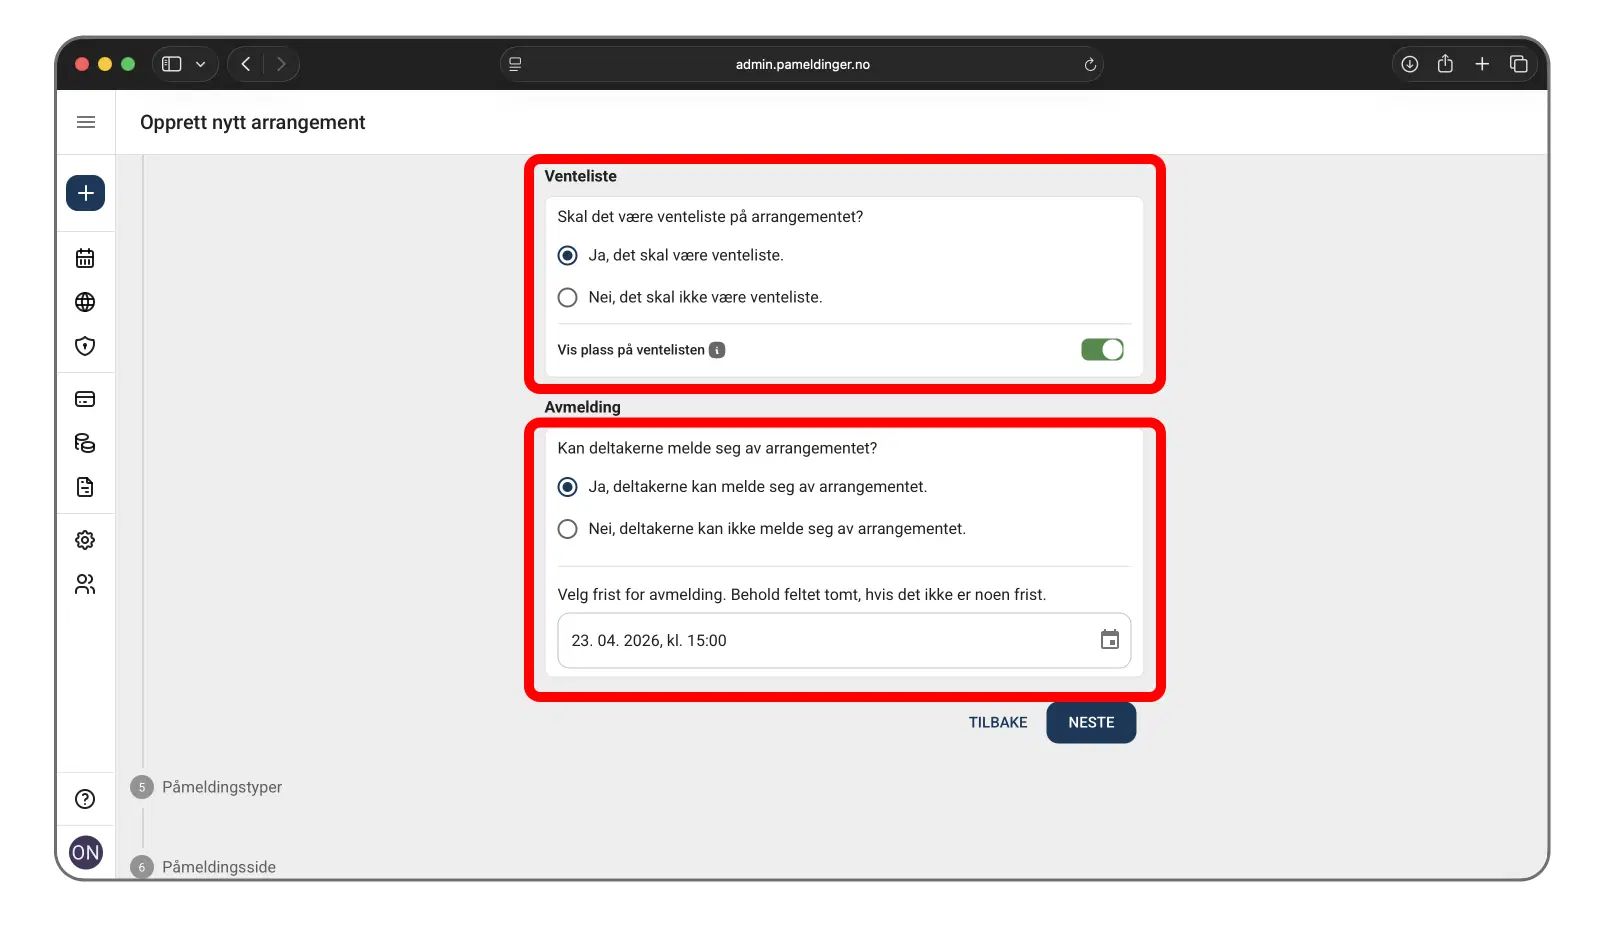The height and width of the screenshot is (926, 1604).
Task: Open the document section in the sidebar
Action: pyautogui.click(x=85, y=487)
